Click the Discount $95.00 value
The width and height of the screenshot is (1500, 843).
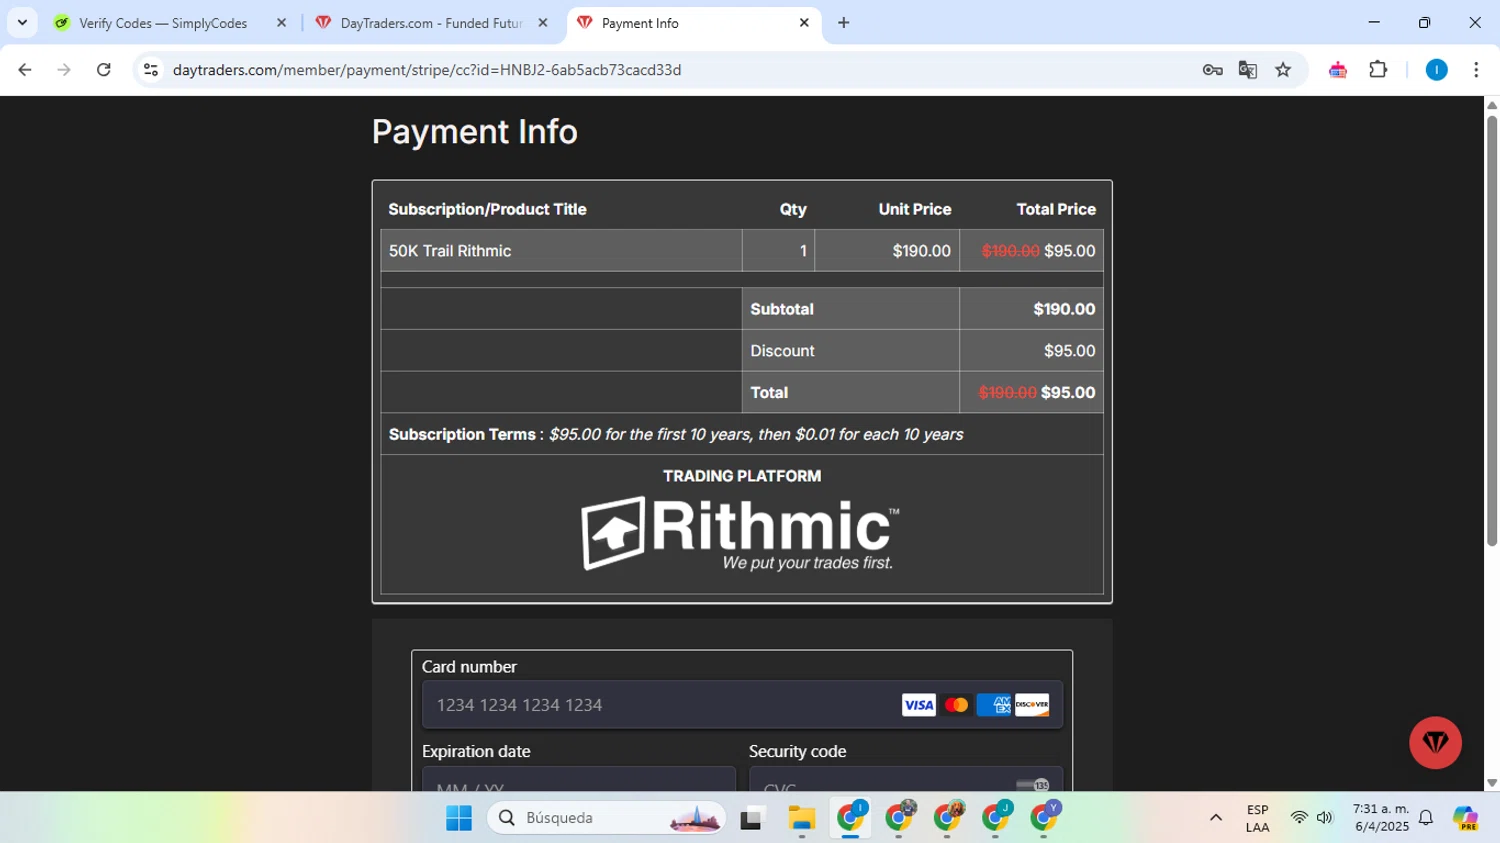(x=1069, y=351)
